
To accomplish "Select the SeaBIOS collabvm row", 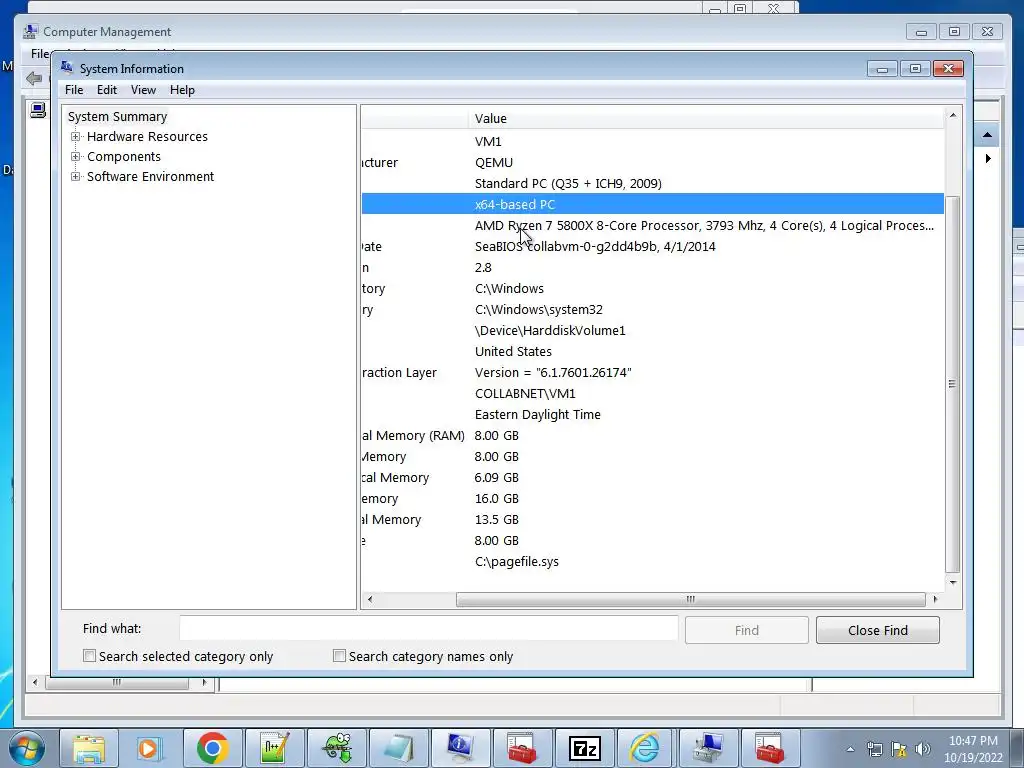I will pyautogui.click(x=652, y=246).
